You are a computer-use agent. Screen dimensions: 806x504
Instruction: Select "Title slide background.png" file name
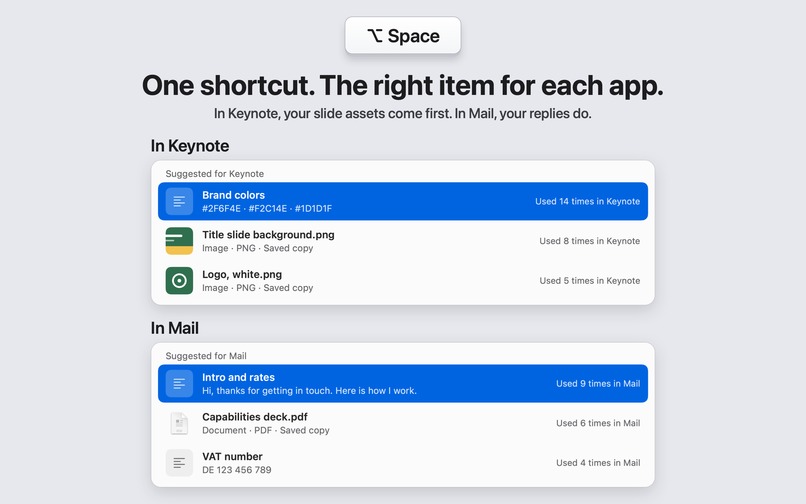[268, 235]
